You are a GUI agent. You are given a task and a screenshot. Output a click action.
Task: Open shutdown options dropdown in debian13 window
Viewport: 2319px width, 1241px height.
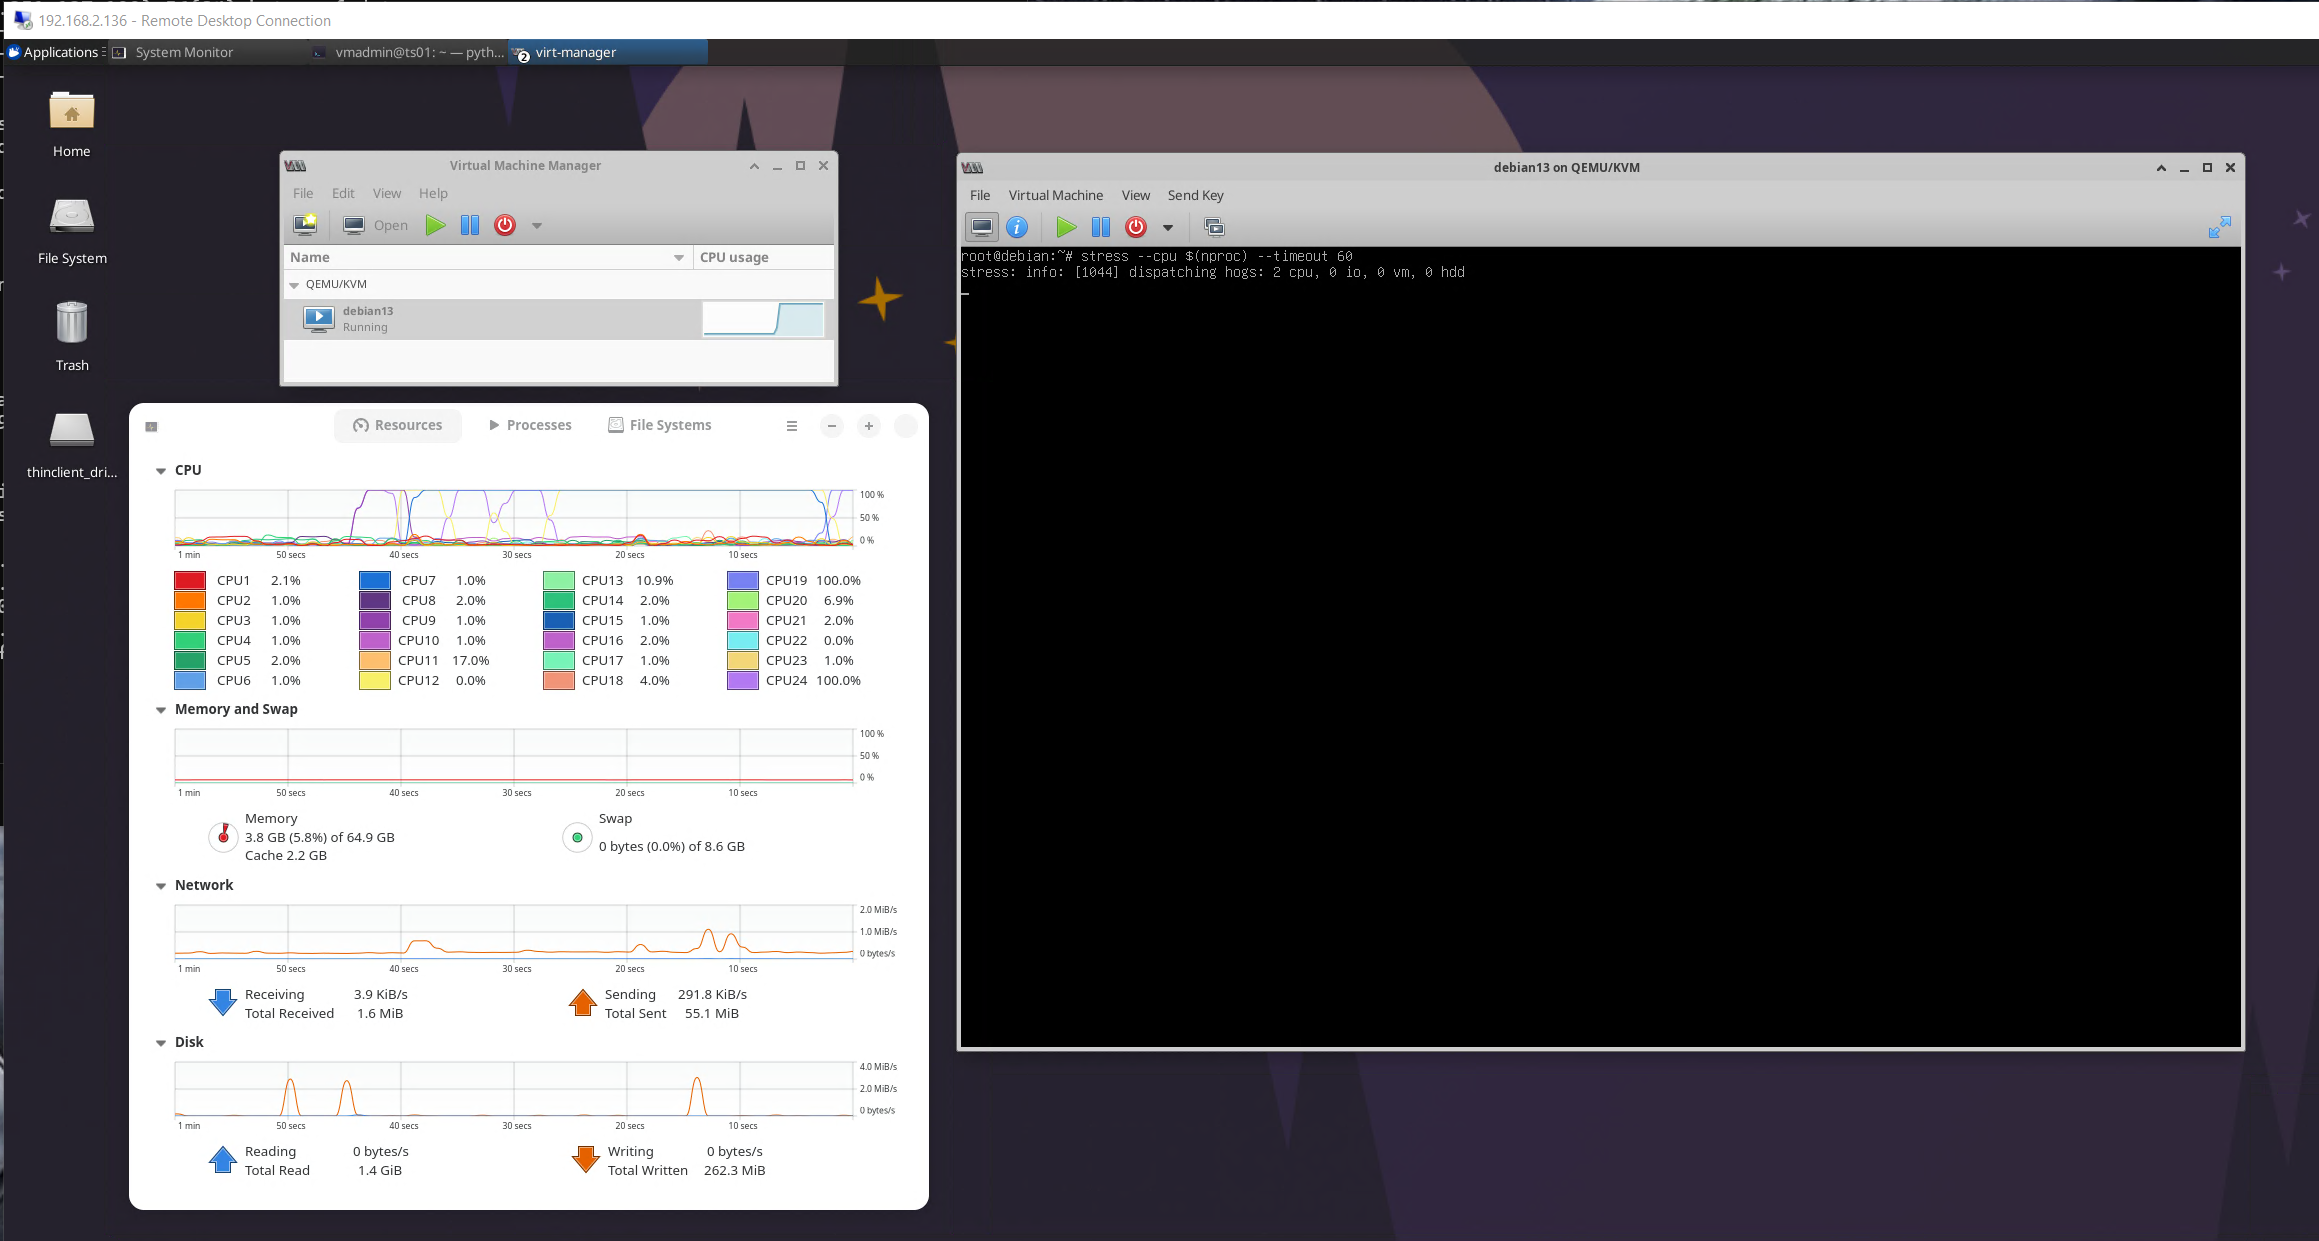coord(1168,228)
